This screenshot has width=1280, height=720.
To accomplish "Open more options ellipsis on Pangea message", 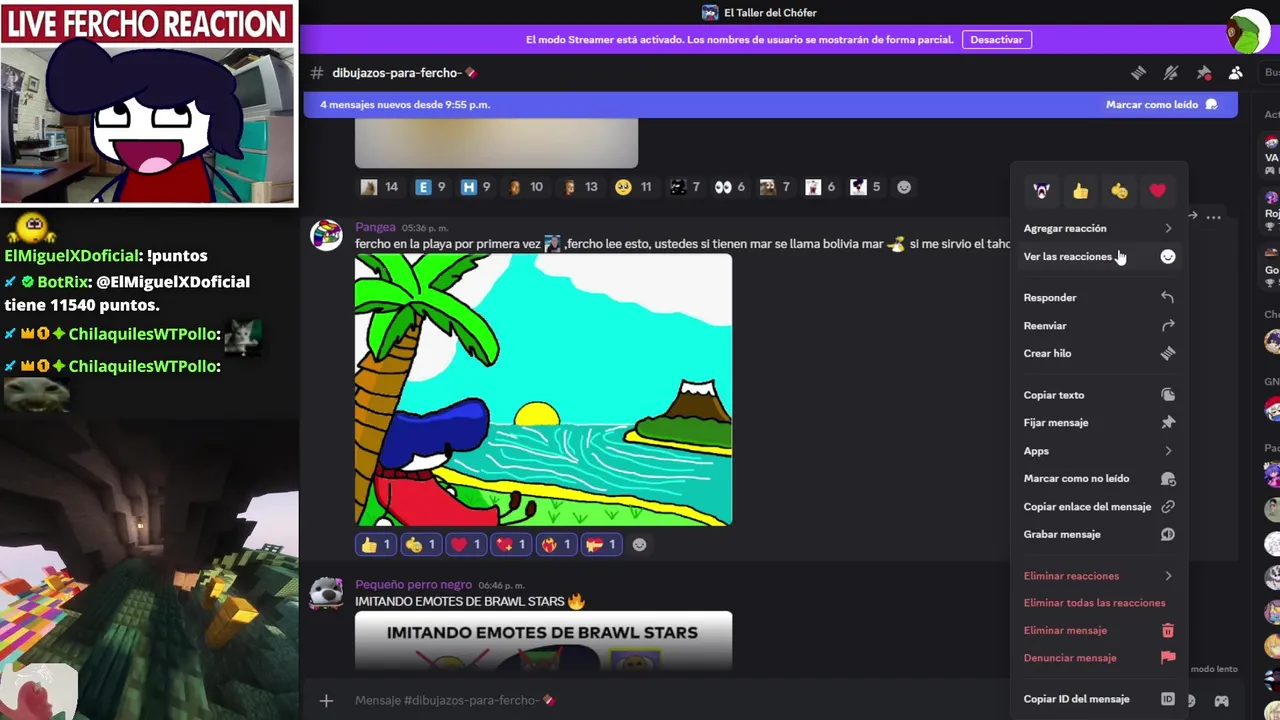I will (x=1213, y=217).
